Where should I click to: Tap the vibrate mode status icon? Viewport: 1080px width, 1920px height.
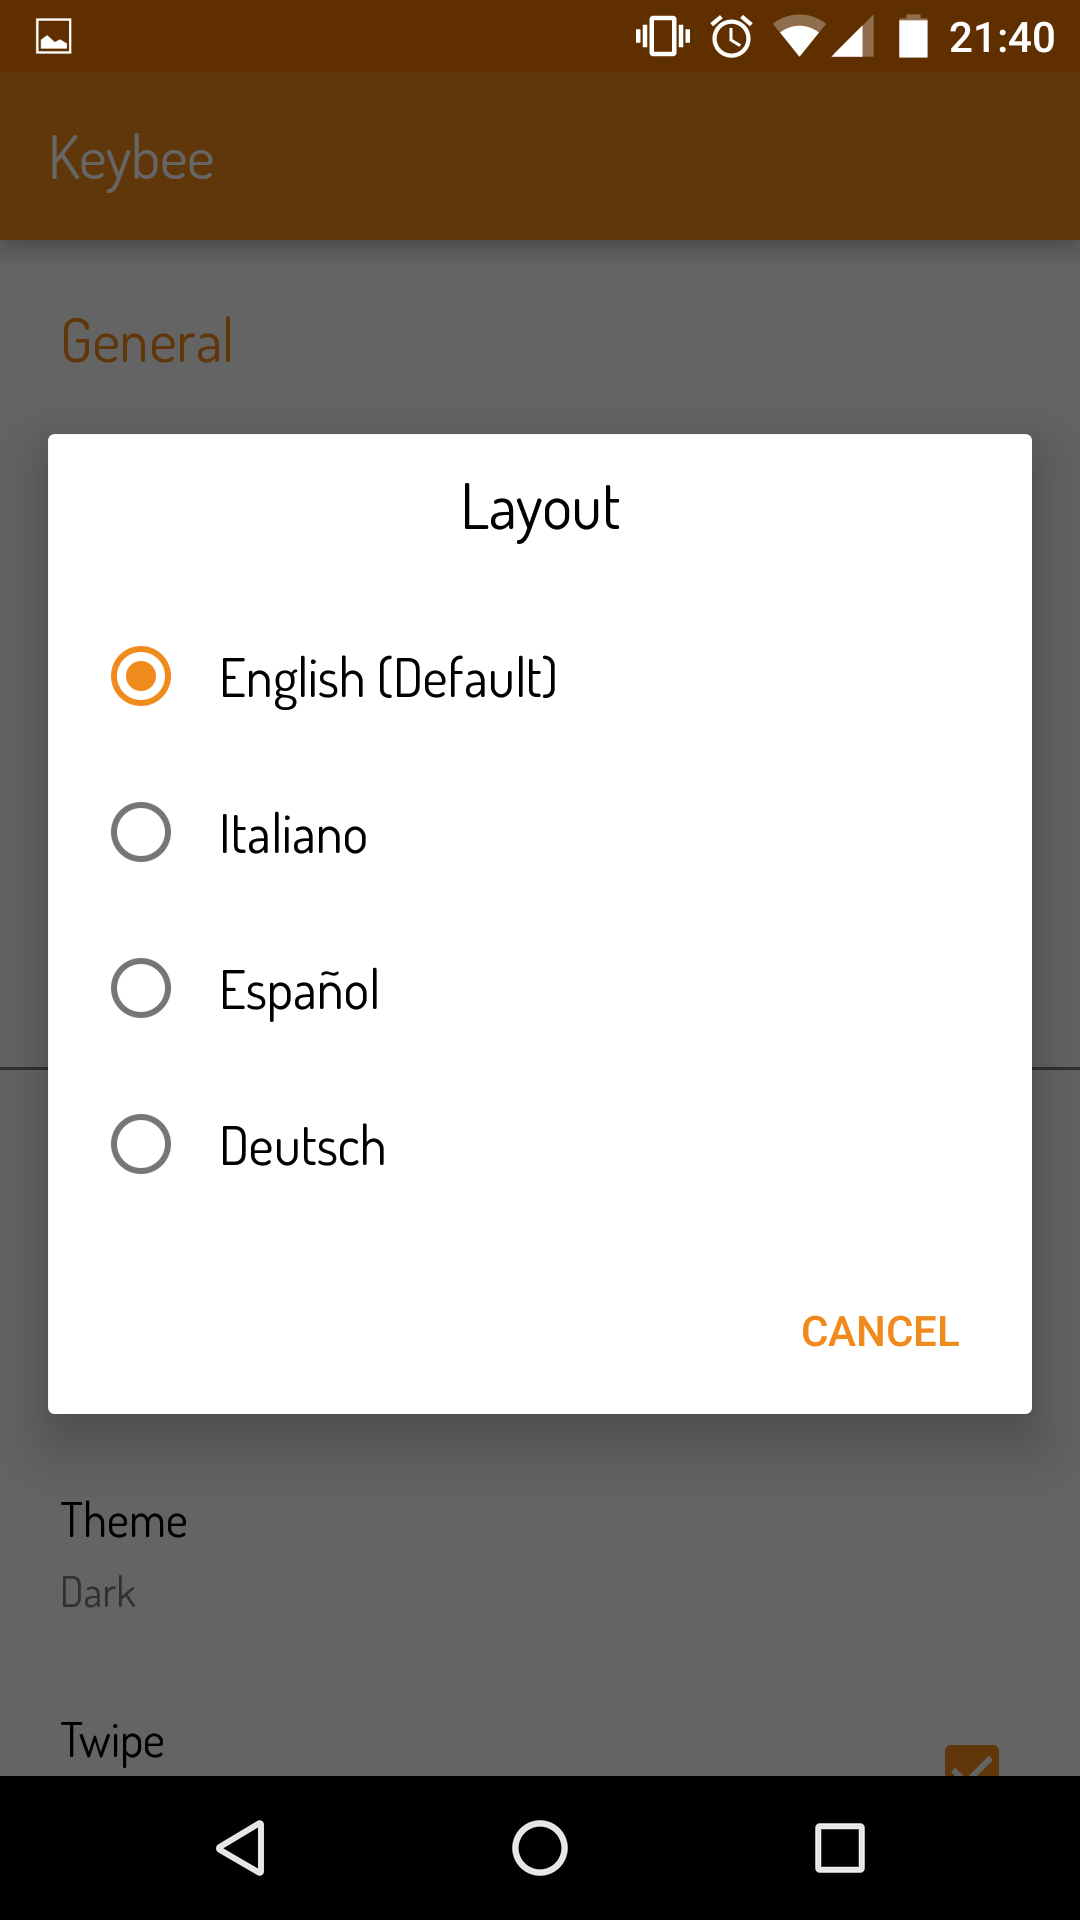click(662, 37)
